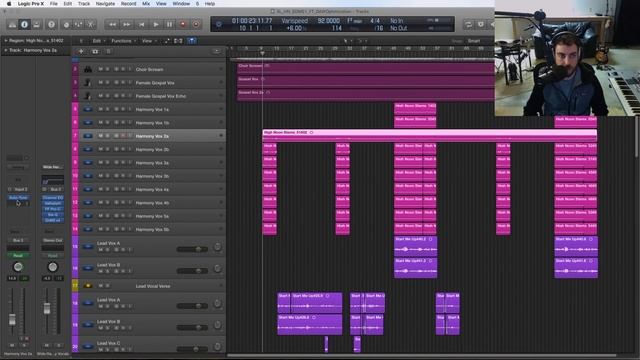Open the Mix menu
640x360 pixels.
[146, 4]
